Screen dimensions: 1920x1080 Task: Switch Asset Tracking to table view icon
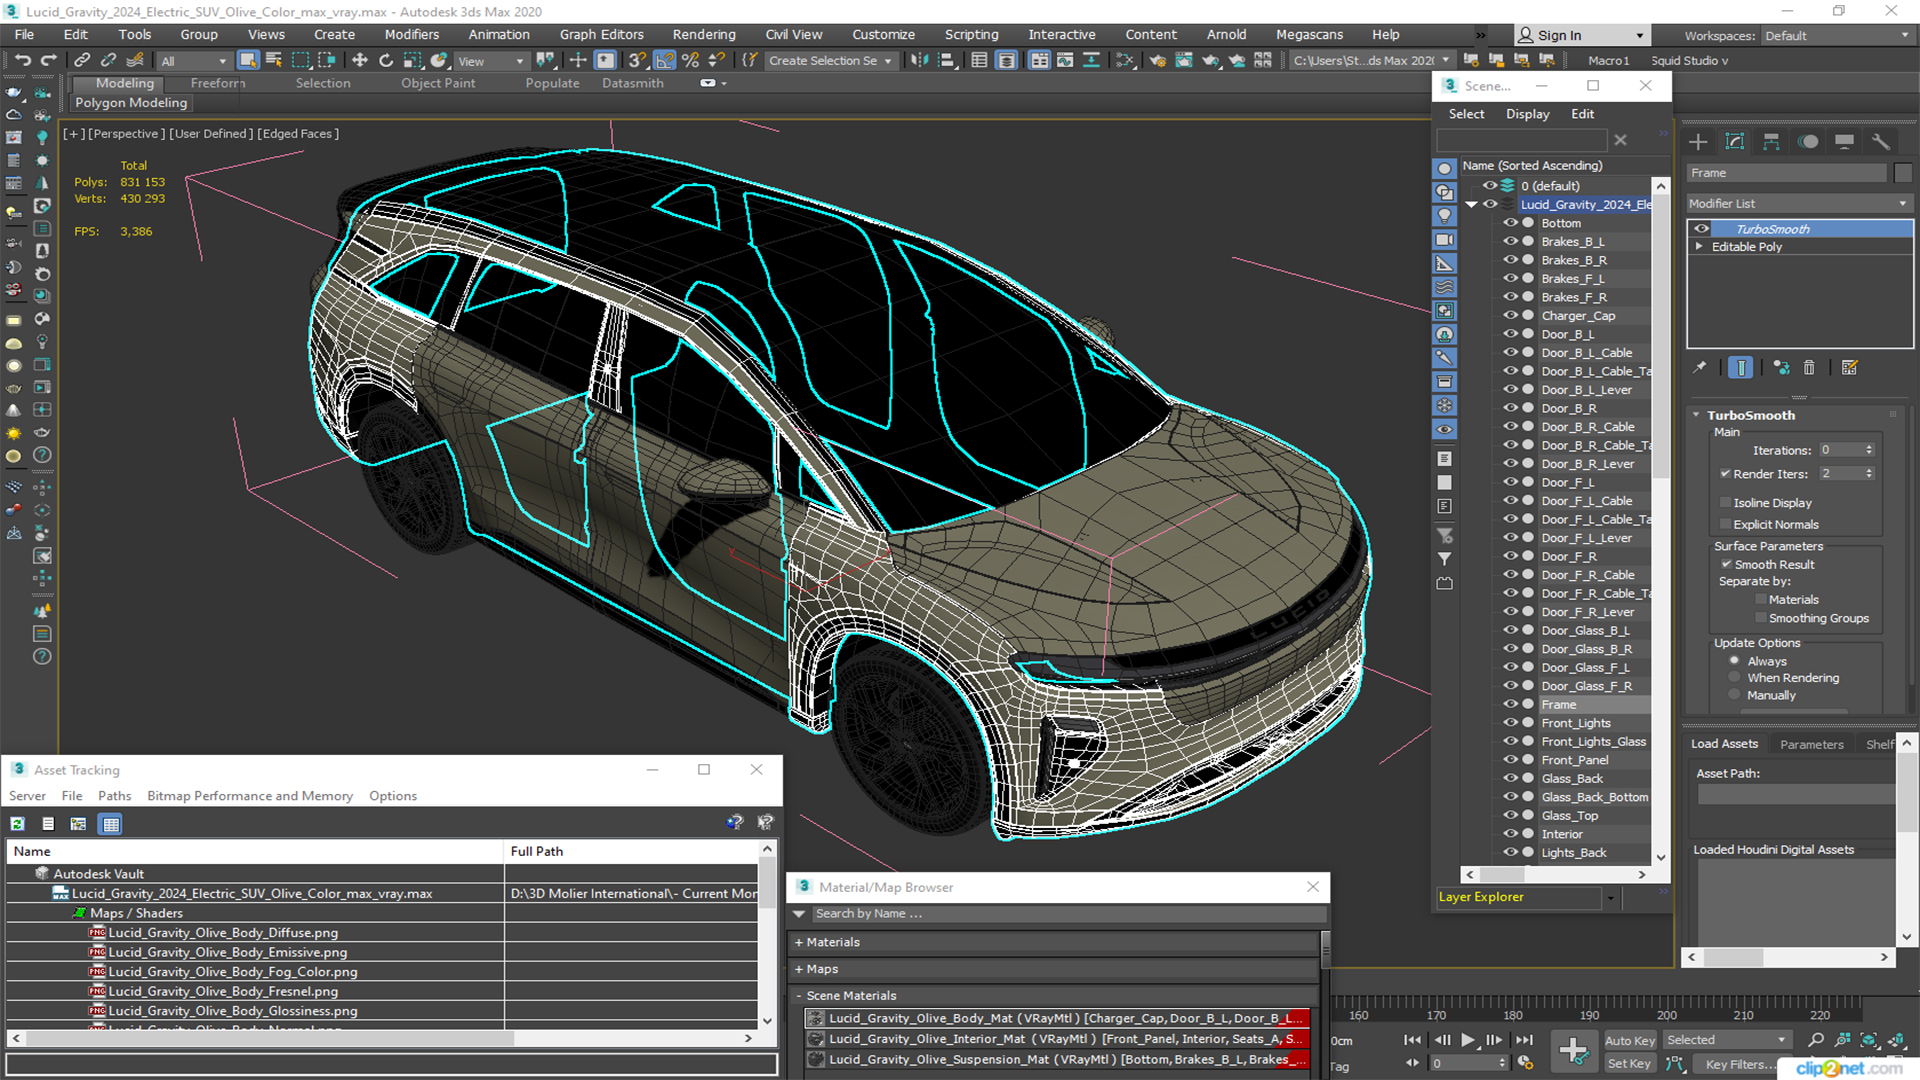click(x=111, y=824)
